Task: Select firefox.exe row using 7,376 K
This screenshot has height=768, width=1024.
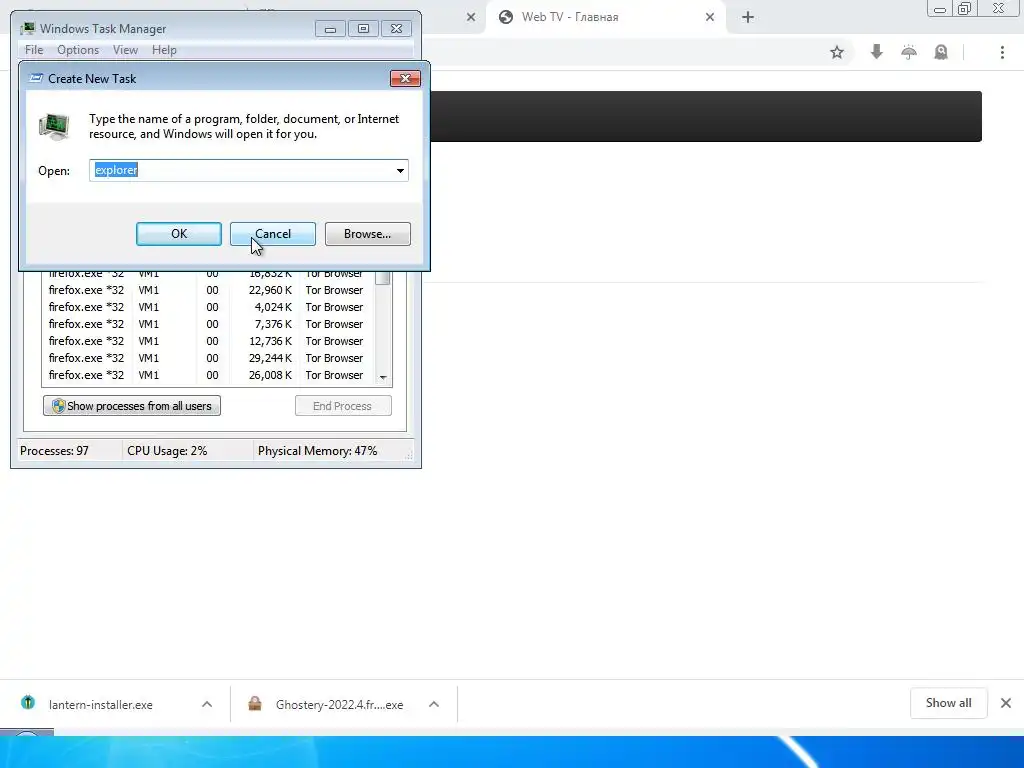Action: pyautogui.click(x=209, y=324)
